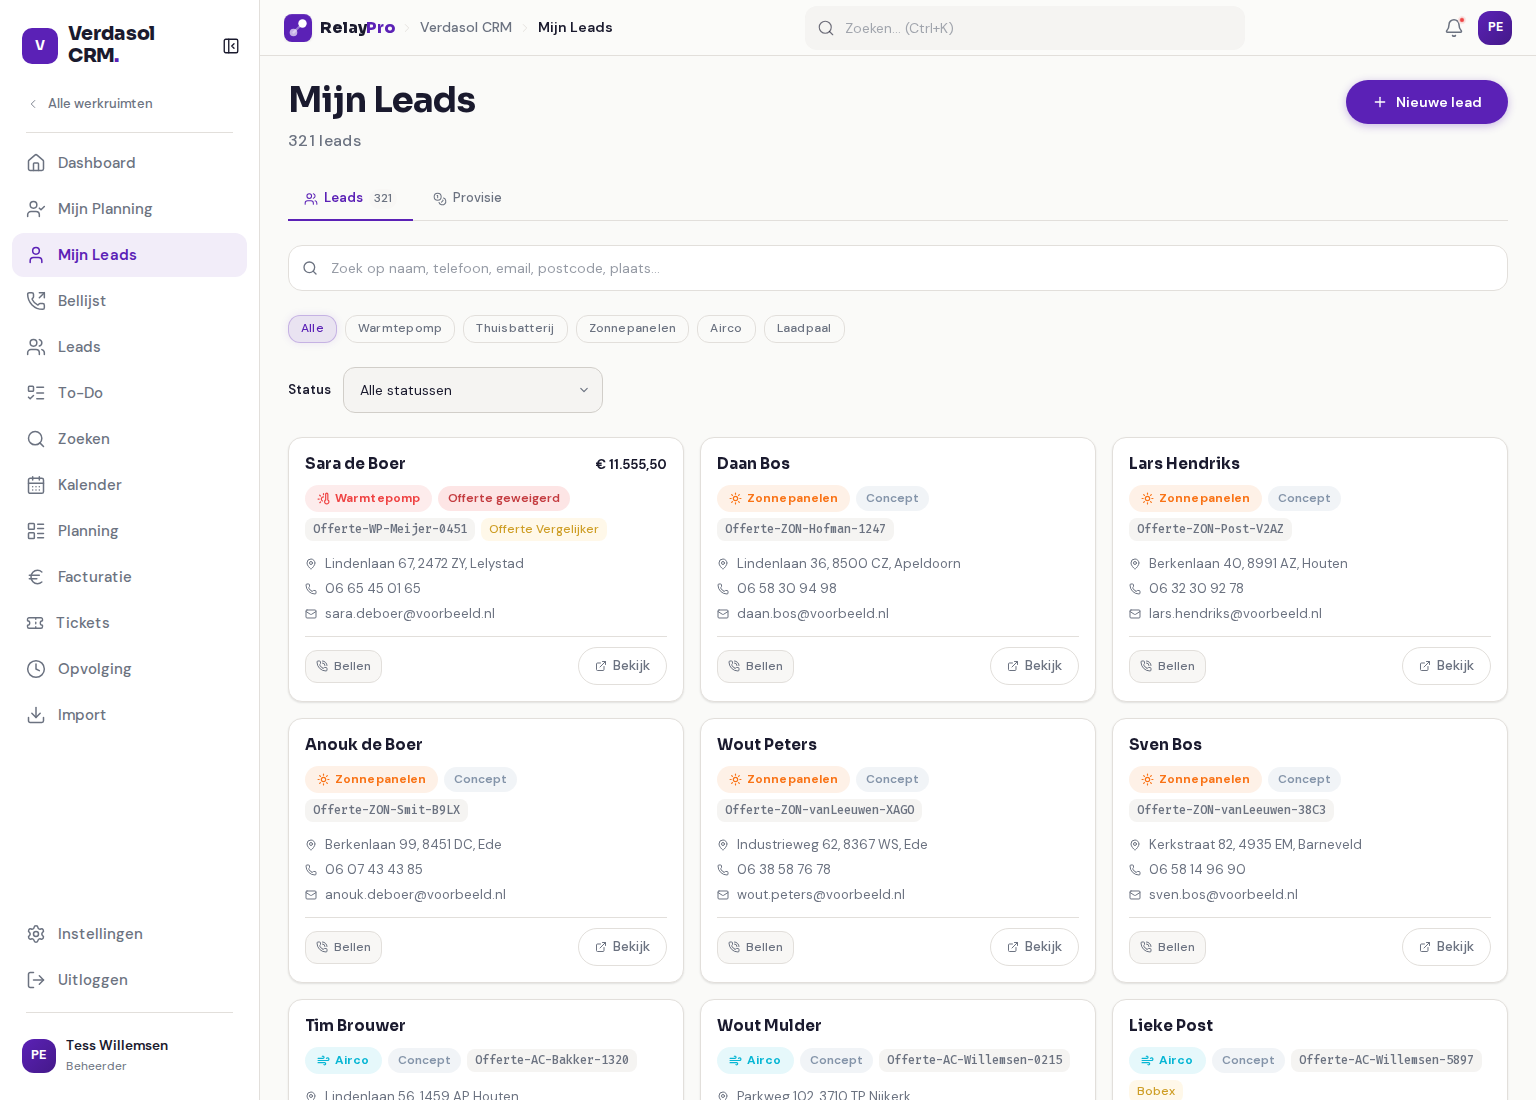1536x1100 pixels.
Task: Go back to Alle werkruimten
Action: pyautogui.click(x=90, y=104)
